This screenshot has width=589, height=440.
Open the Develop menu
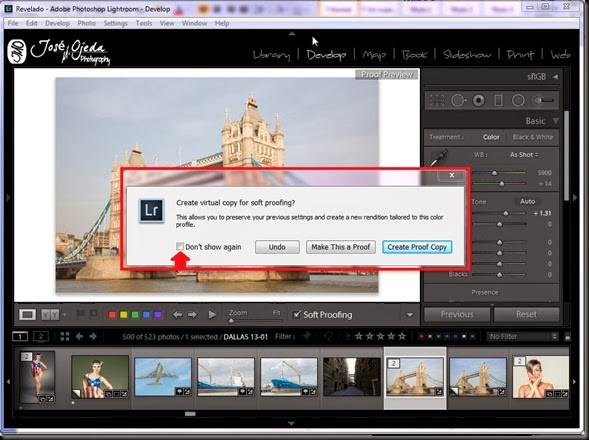(x=57, y=23)
